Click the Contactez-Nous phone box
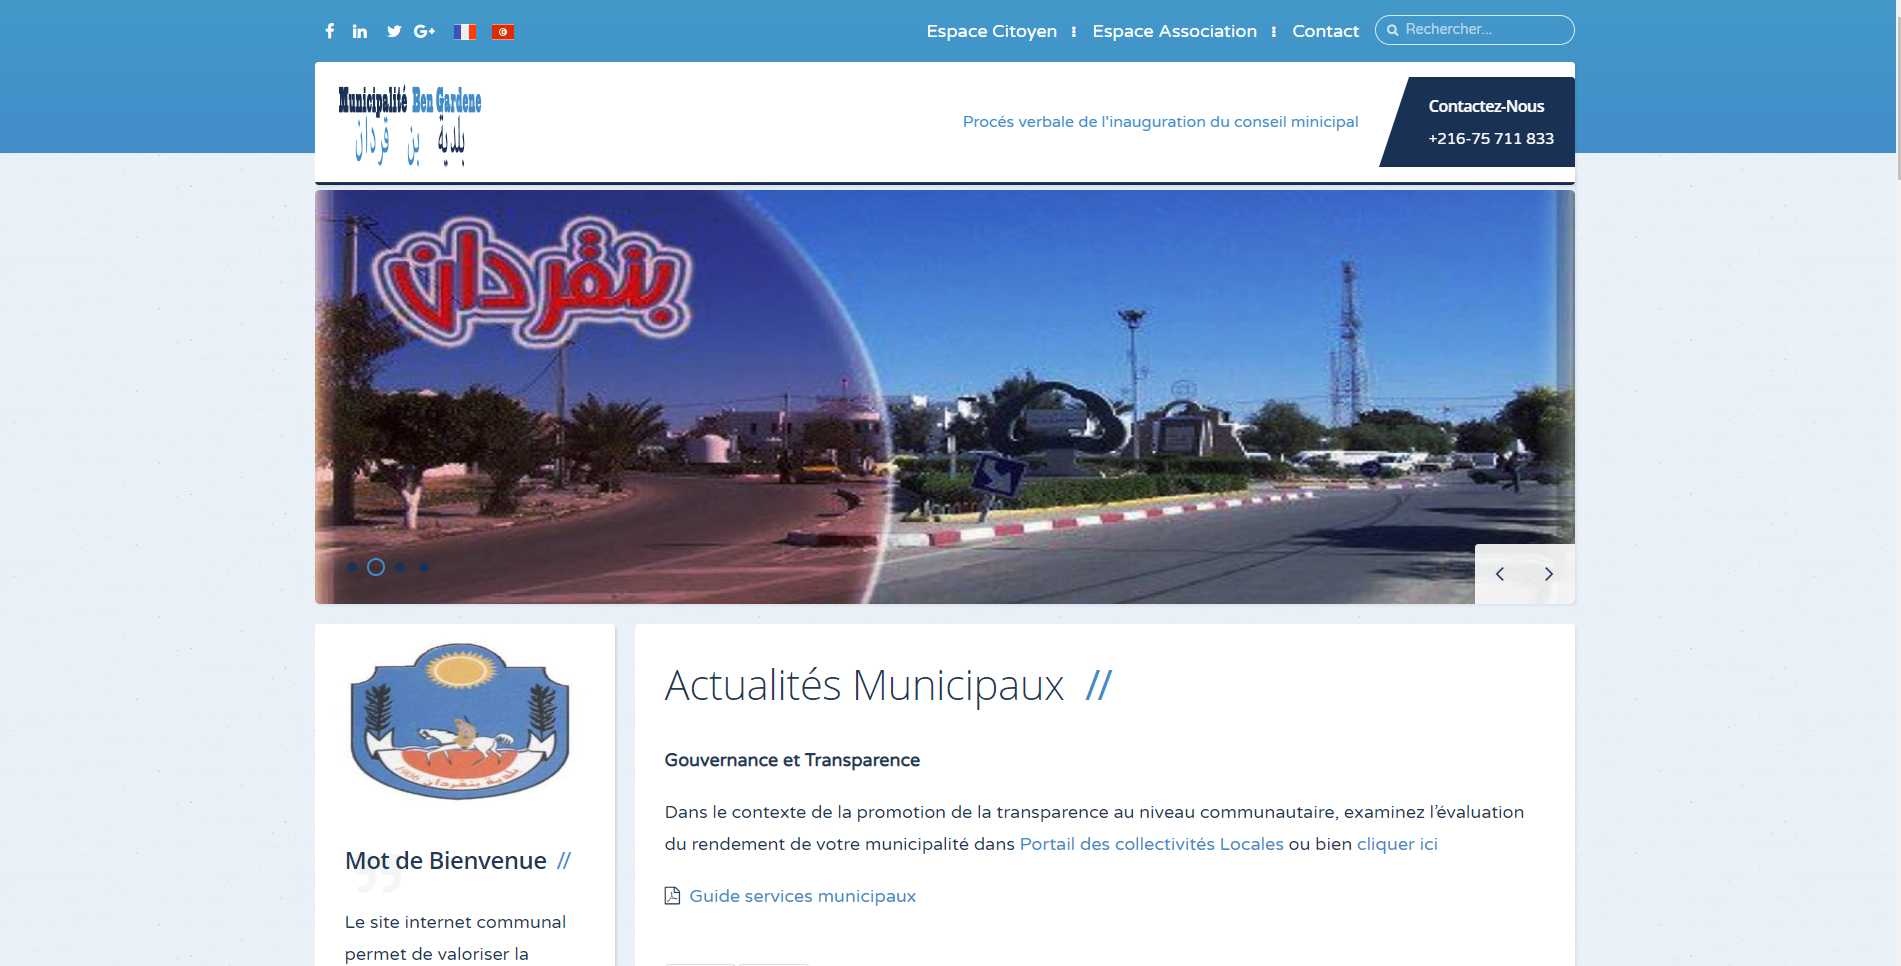The width and height of the screenshot is (1901, 966). click(1478, 122)
